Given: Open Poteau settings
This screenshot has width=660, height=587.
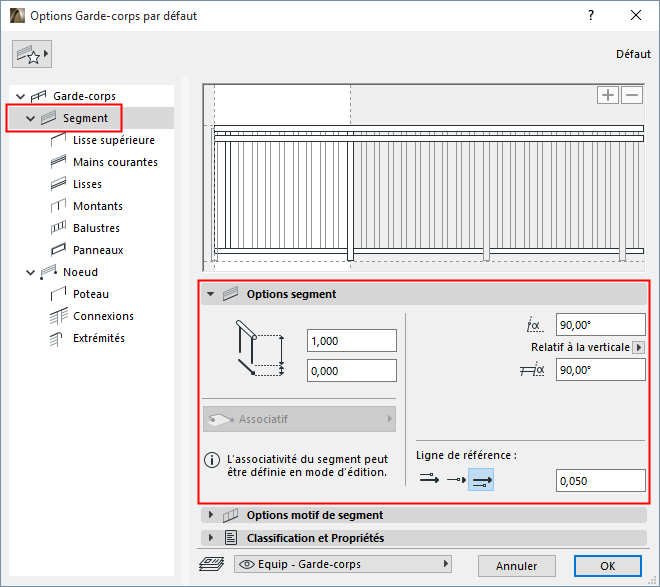Looking at the screenshot, I should [x=91, y=294].
